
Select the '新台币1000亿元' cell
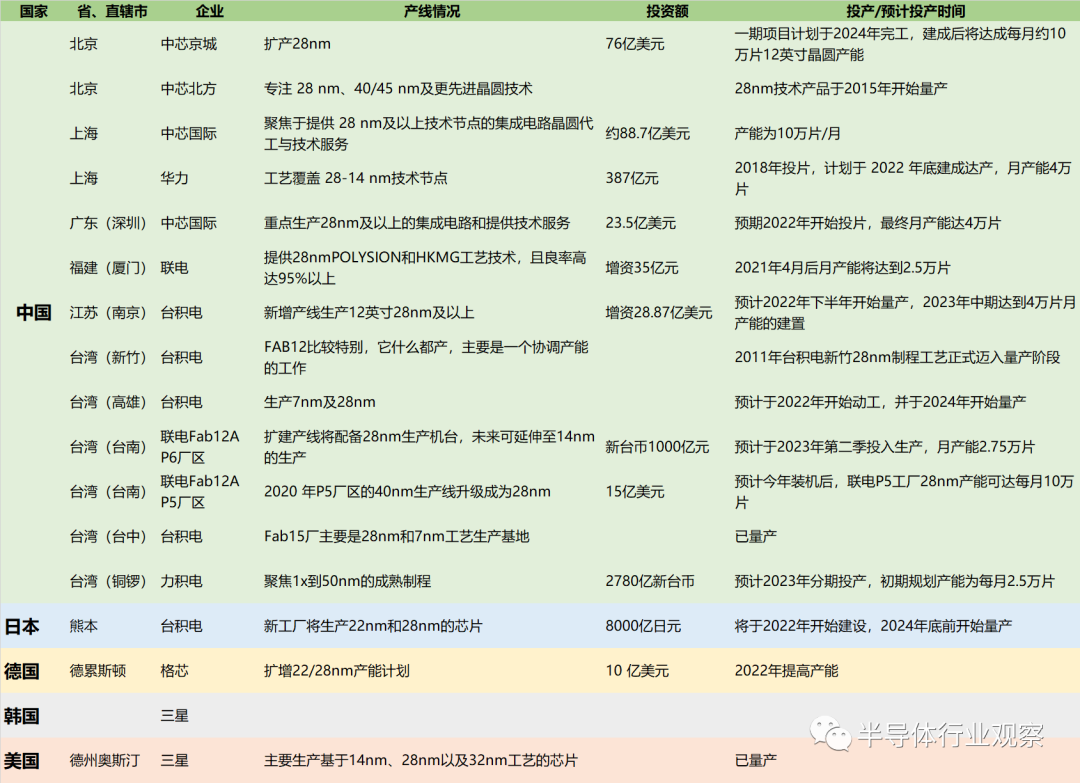coord(657,447)
